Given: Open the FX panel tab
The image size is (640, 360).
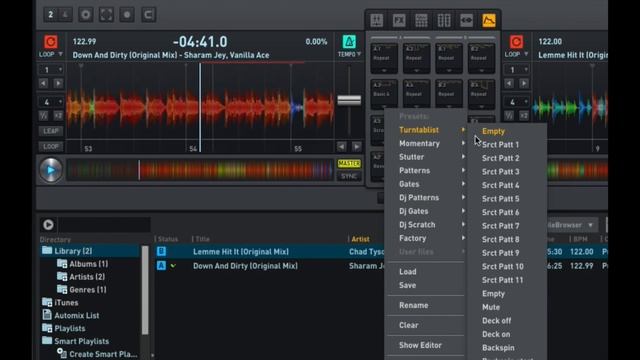Looking at the screenshot, I should [x=399, y=20].
